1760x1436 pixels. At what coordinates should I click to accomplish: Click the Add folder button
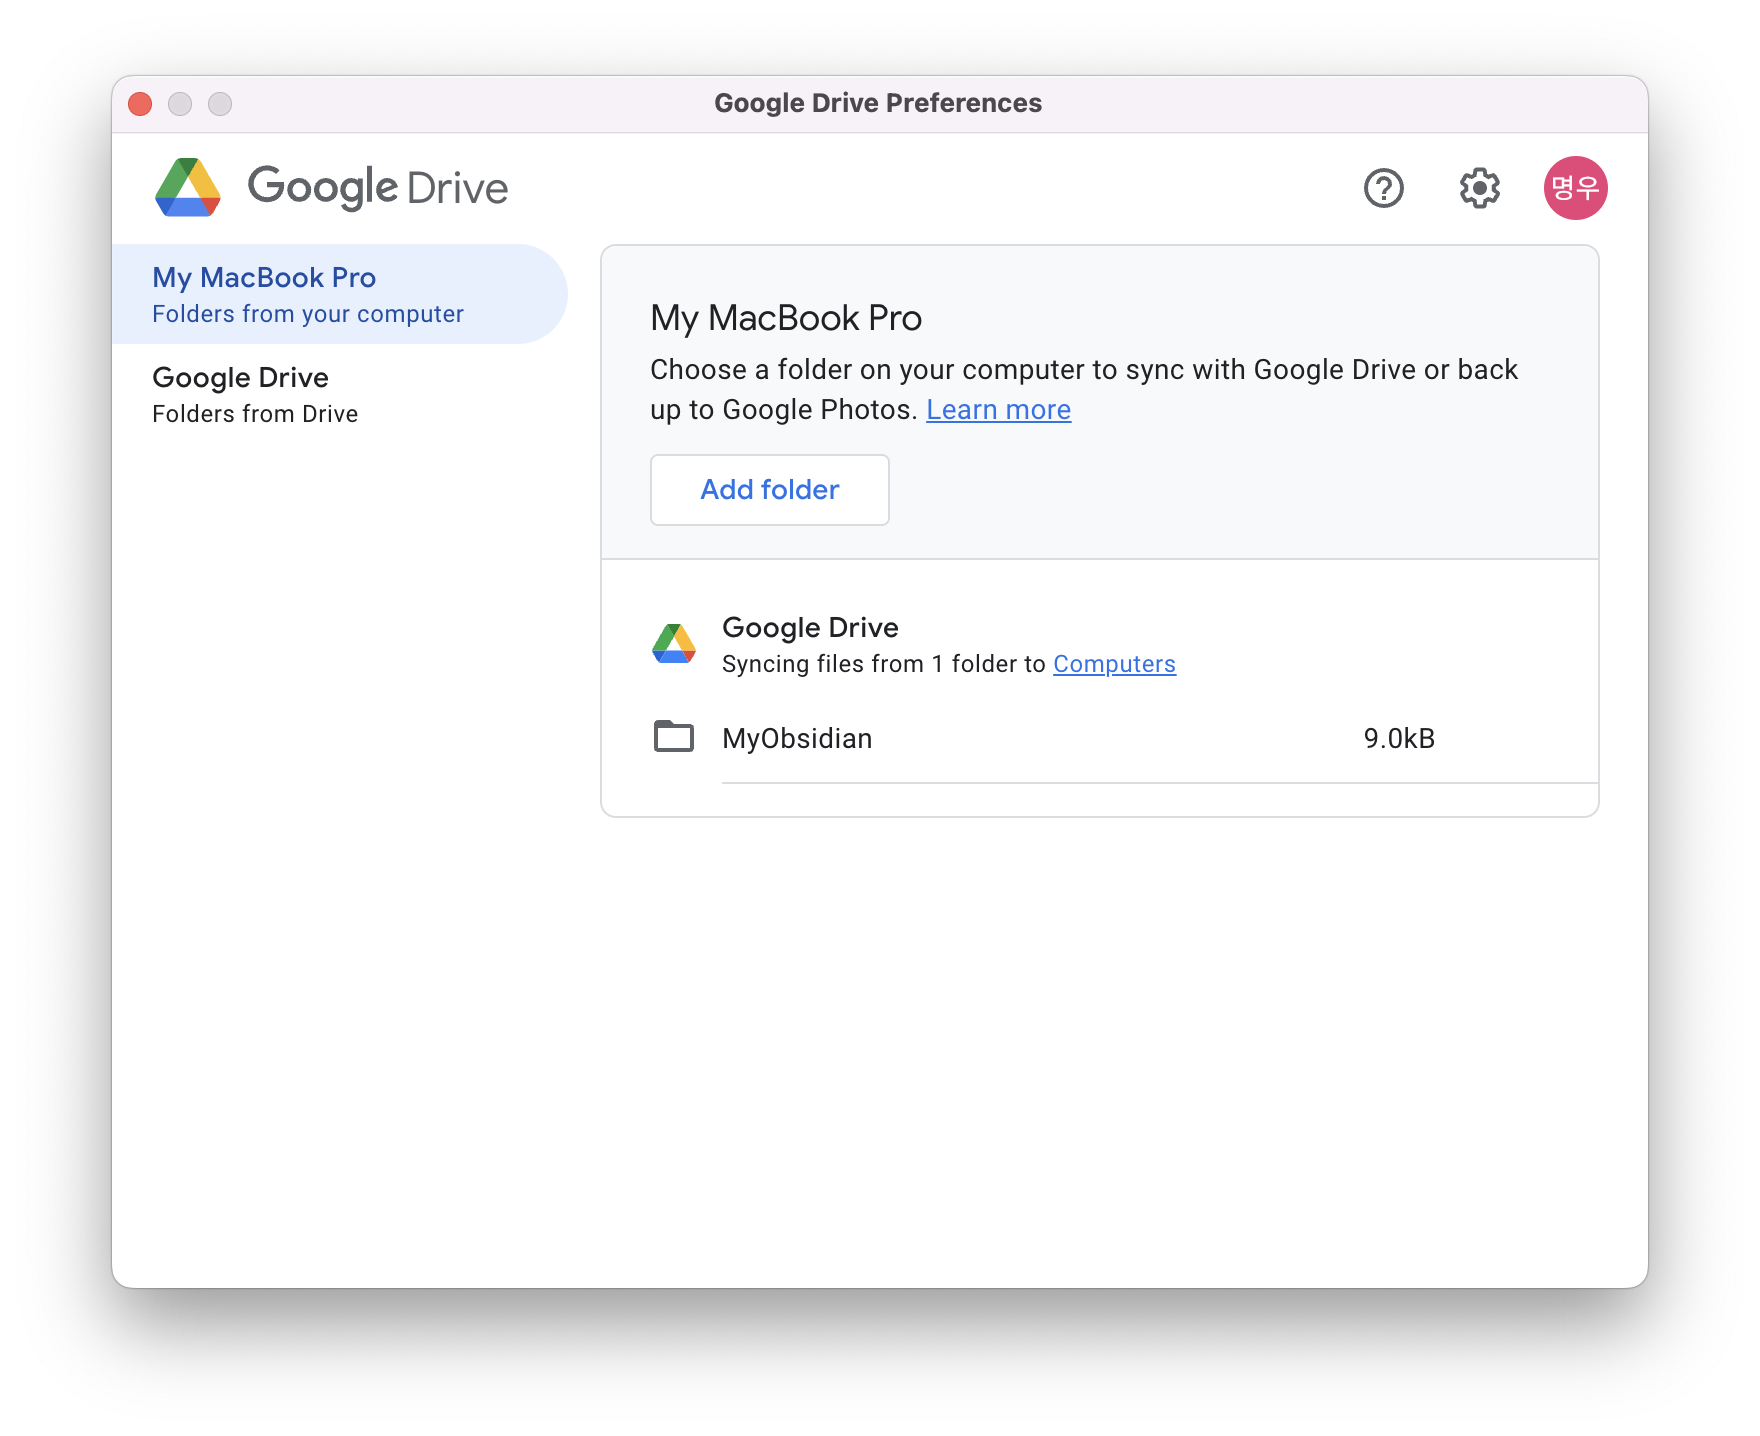coord(769,490)
